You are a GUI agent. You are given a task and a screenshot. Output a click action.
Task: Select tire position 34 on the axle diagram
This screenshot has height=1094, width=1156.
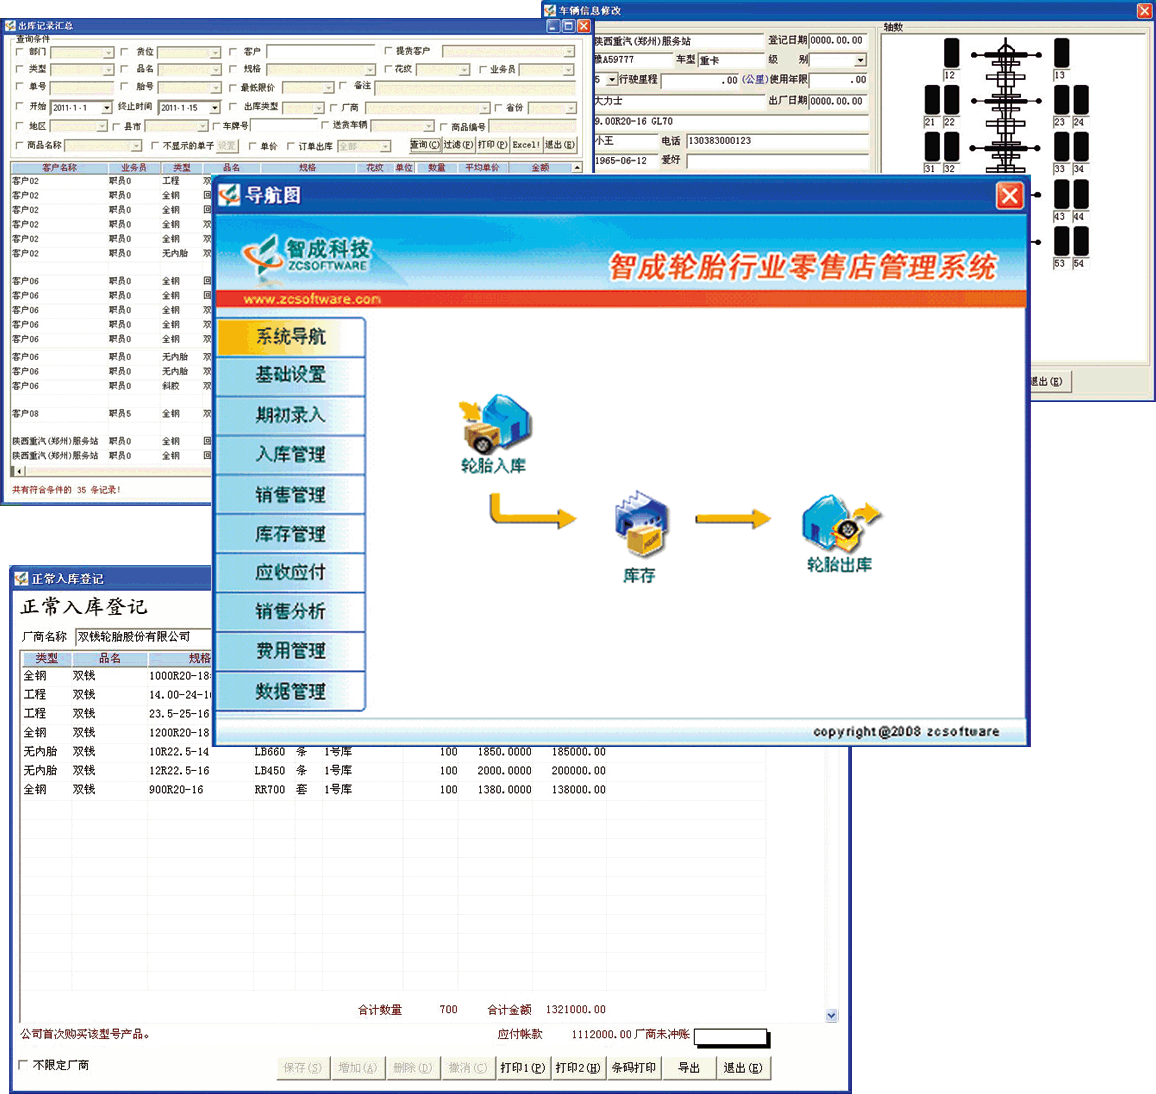(x=1081, y=146)
